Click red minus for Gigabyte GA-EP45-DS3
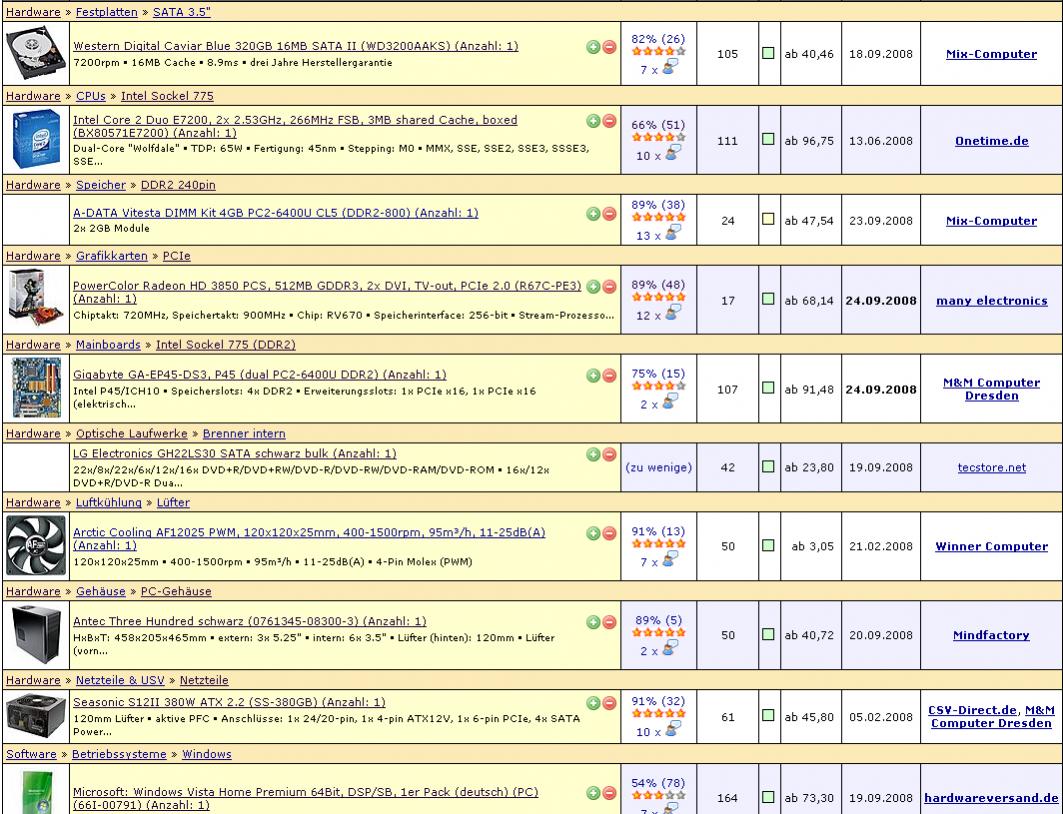 pos(609,375)
